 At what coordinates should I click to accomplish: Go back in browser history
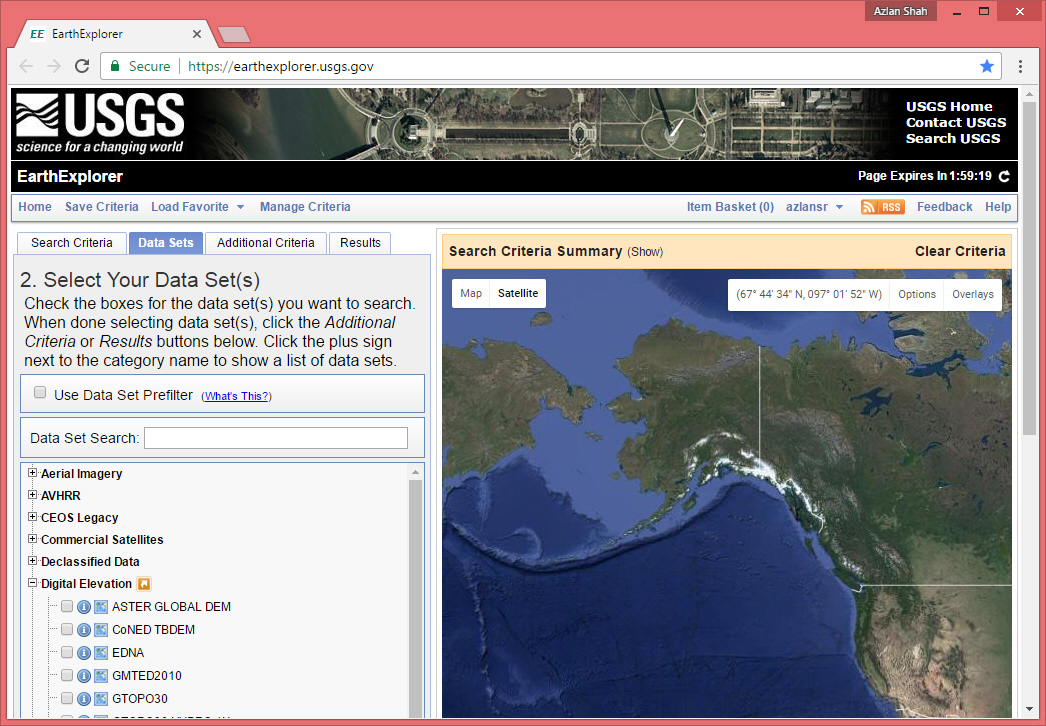click(x=26, y=66)
